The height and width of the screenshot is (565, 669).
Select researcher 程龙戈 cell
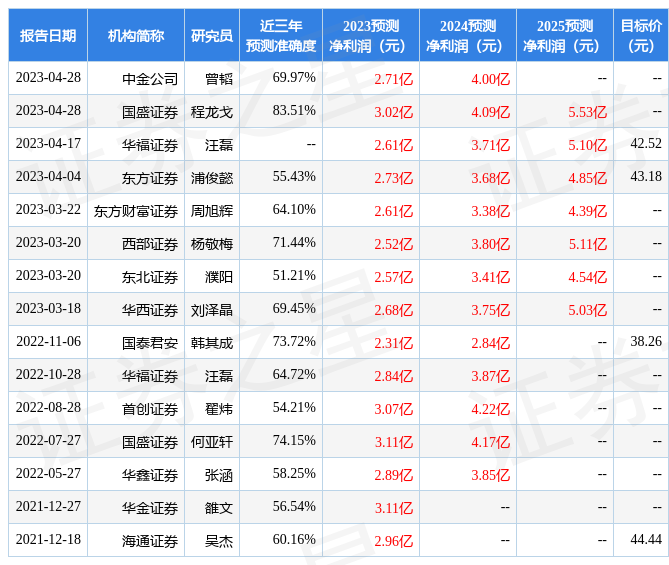click(x=212, y=112)
